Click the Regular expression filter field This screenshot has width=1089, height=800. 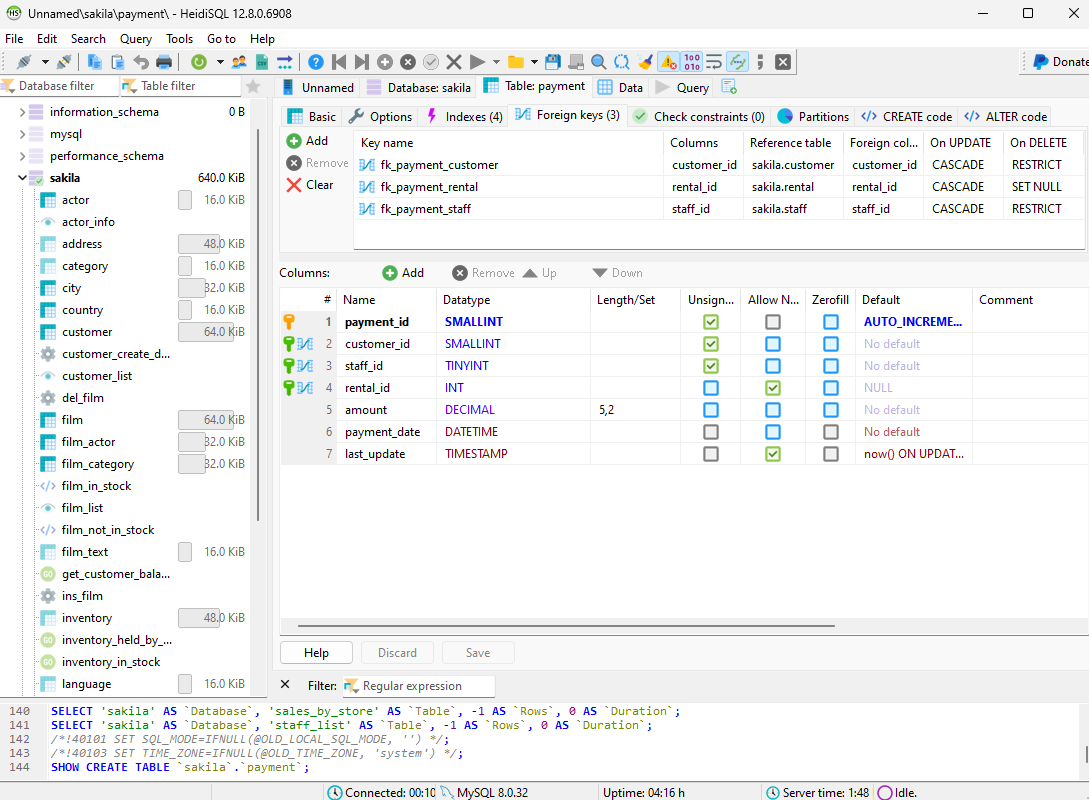419,686
